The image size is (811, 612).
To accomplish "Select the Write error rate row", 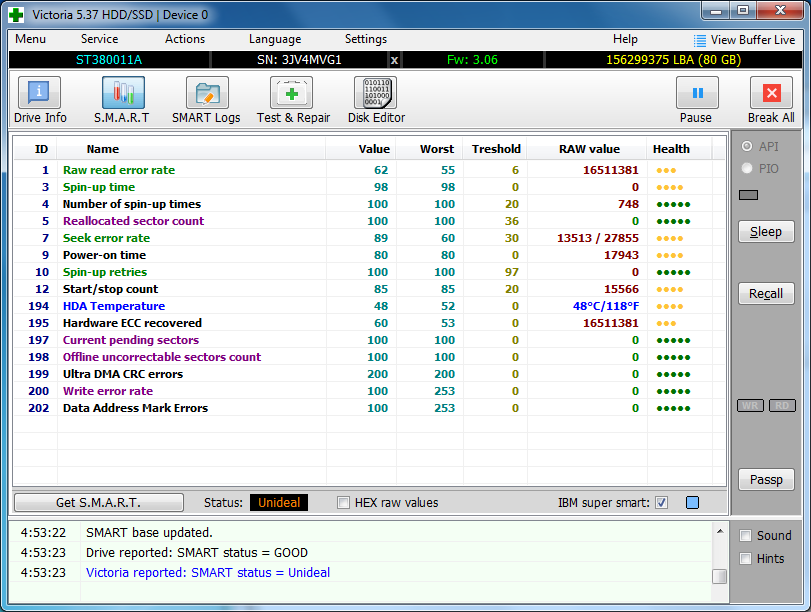I will (369, 391).
